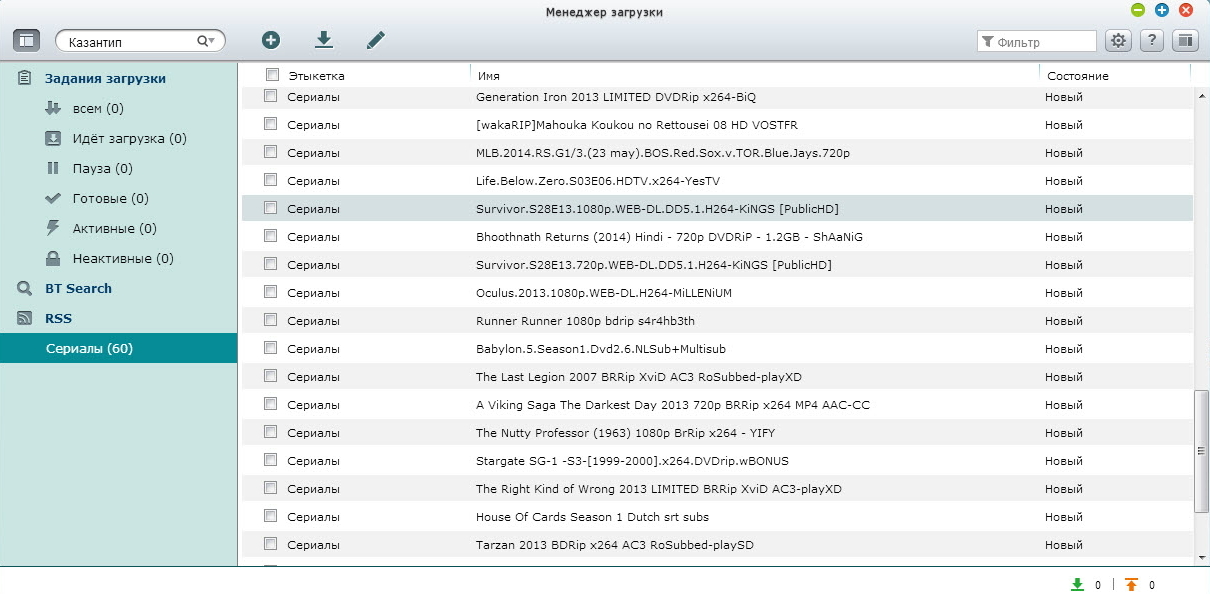The height and width of the screenshot is (594, 1210).
Task: Toggle the sidebar panel icon
Action: 27,41
